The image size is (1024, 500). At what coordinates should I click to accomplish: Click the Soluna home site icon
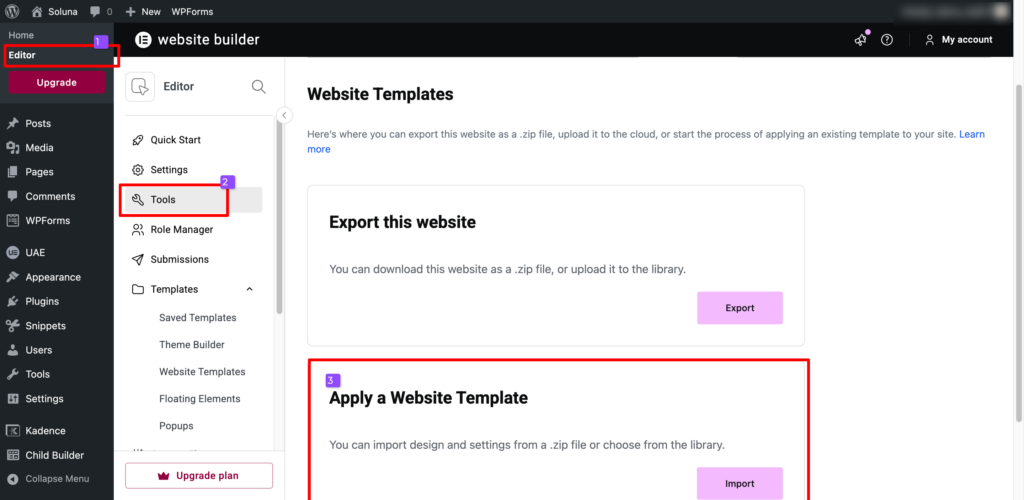(37, 11)
